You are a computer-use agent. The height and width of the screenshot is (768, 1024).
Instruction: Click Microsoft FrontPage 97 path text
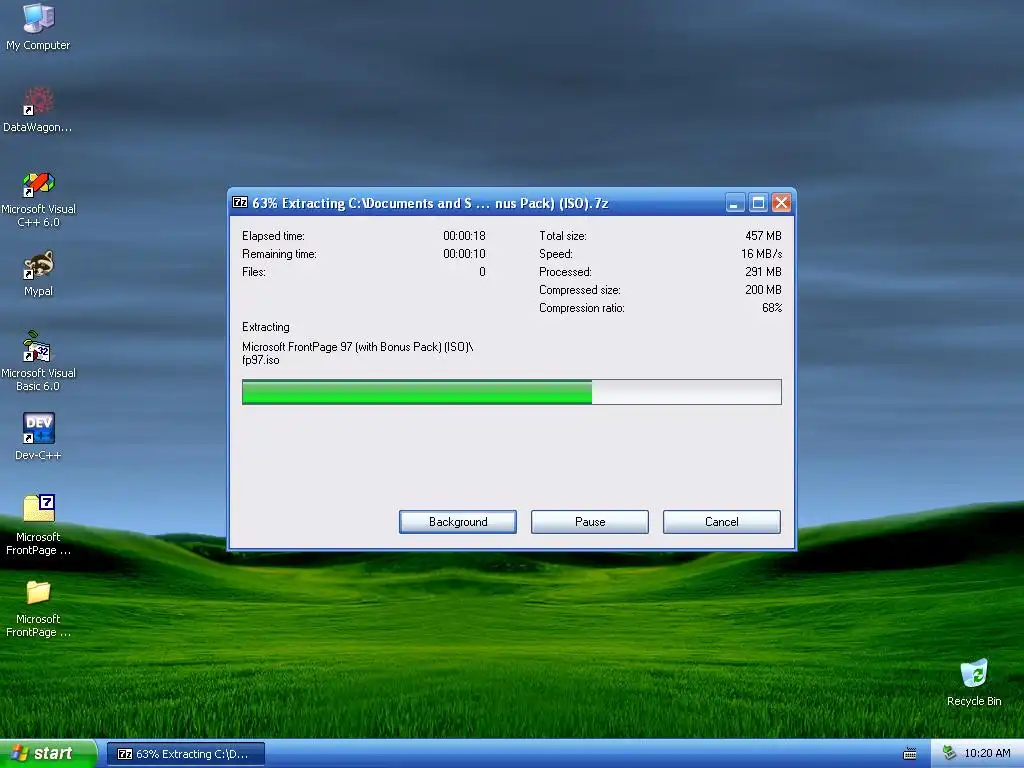click(x=357, y=347)
